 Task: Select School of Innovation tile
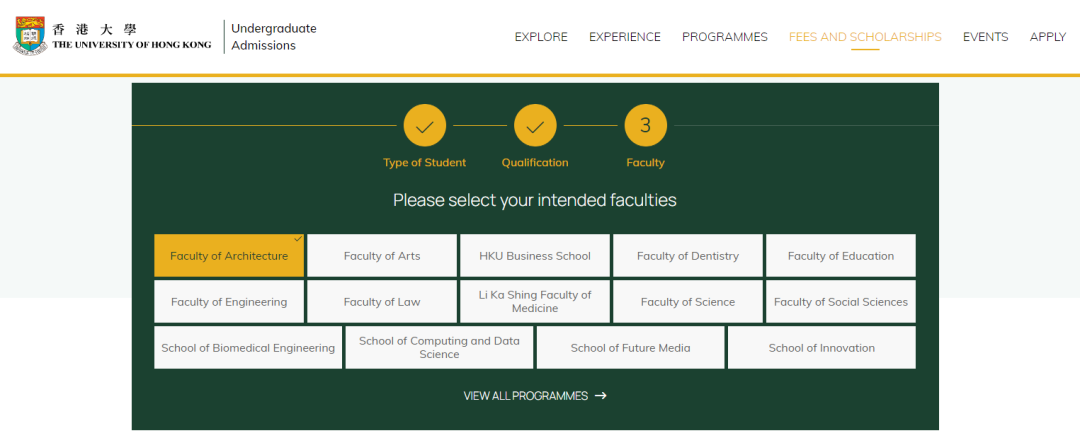(x=822, y=348)
